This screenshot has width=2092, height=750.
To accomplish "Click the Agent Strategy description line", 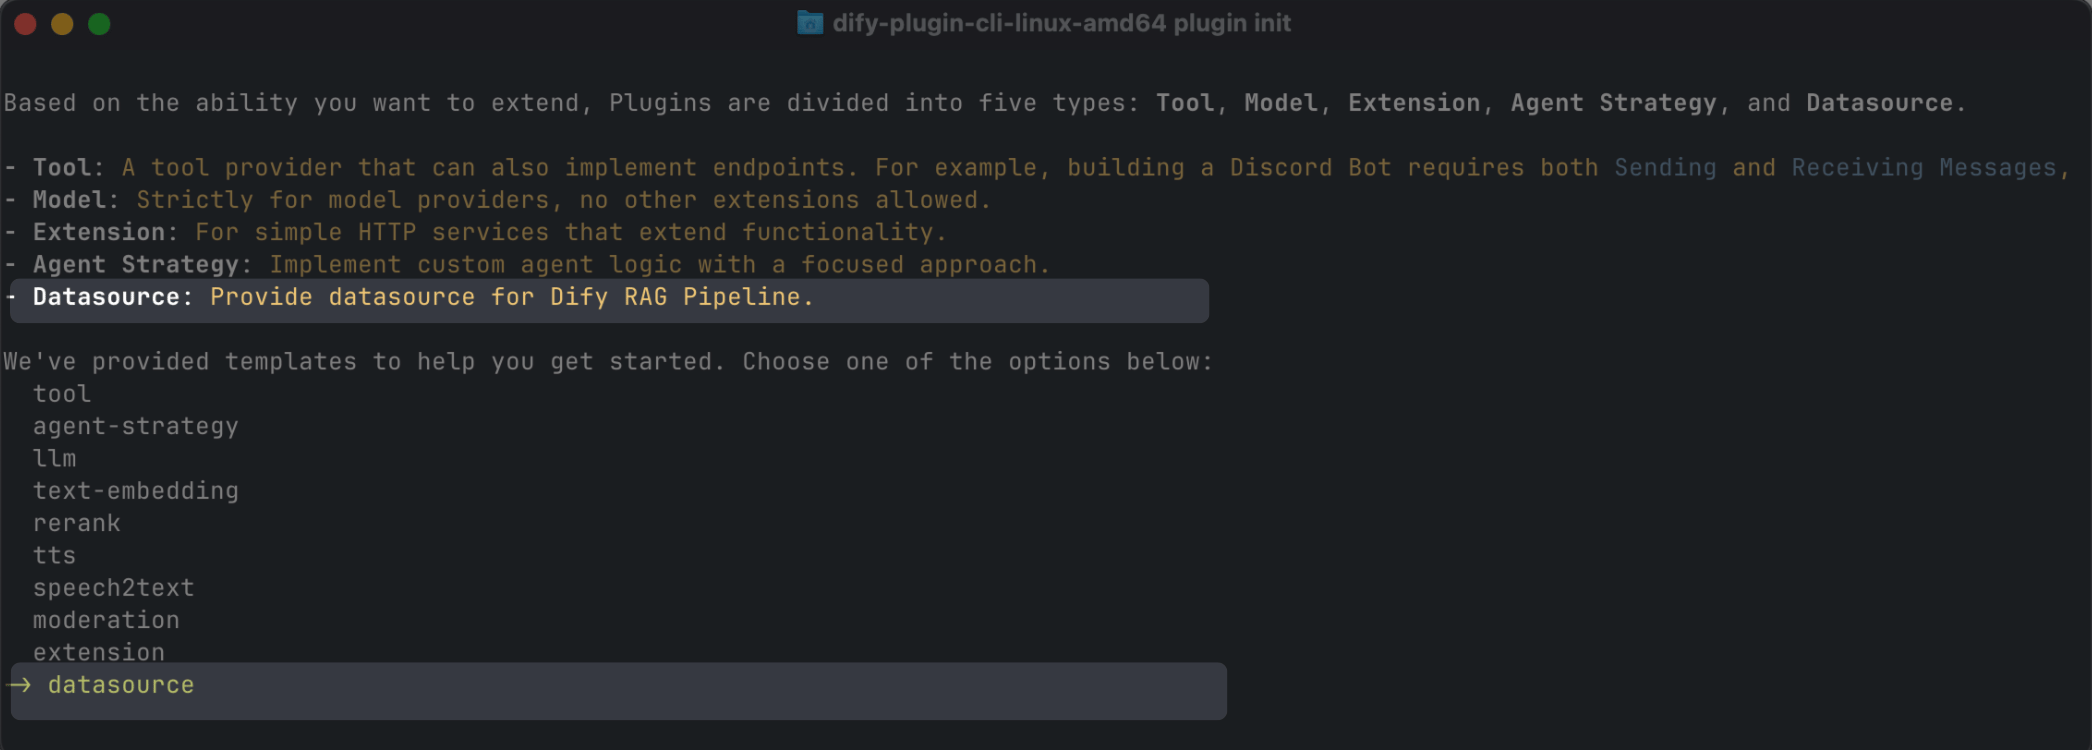I will [x=527, y=265].
